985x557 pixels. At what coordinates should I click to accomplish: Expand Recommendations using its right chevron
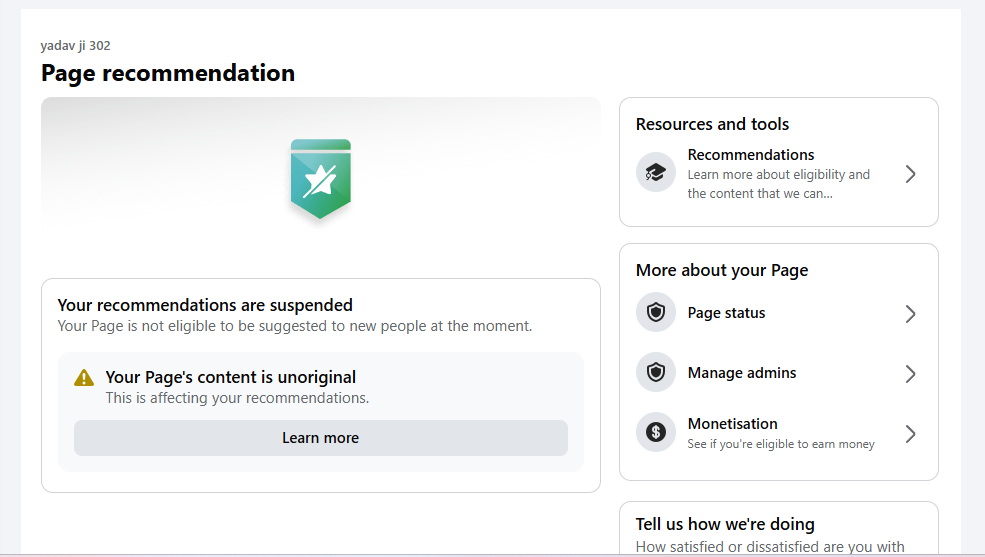click(x=910, y=174)
